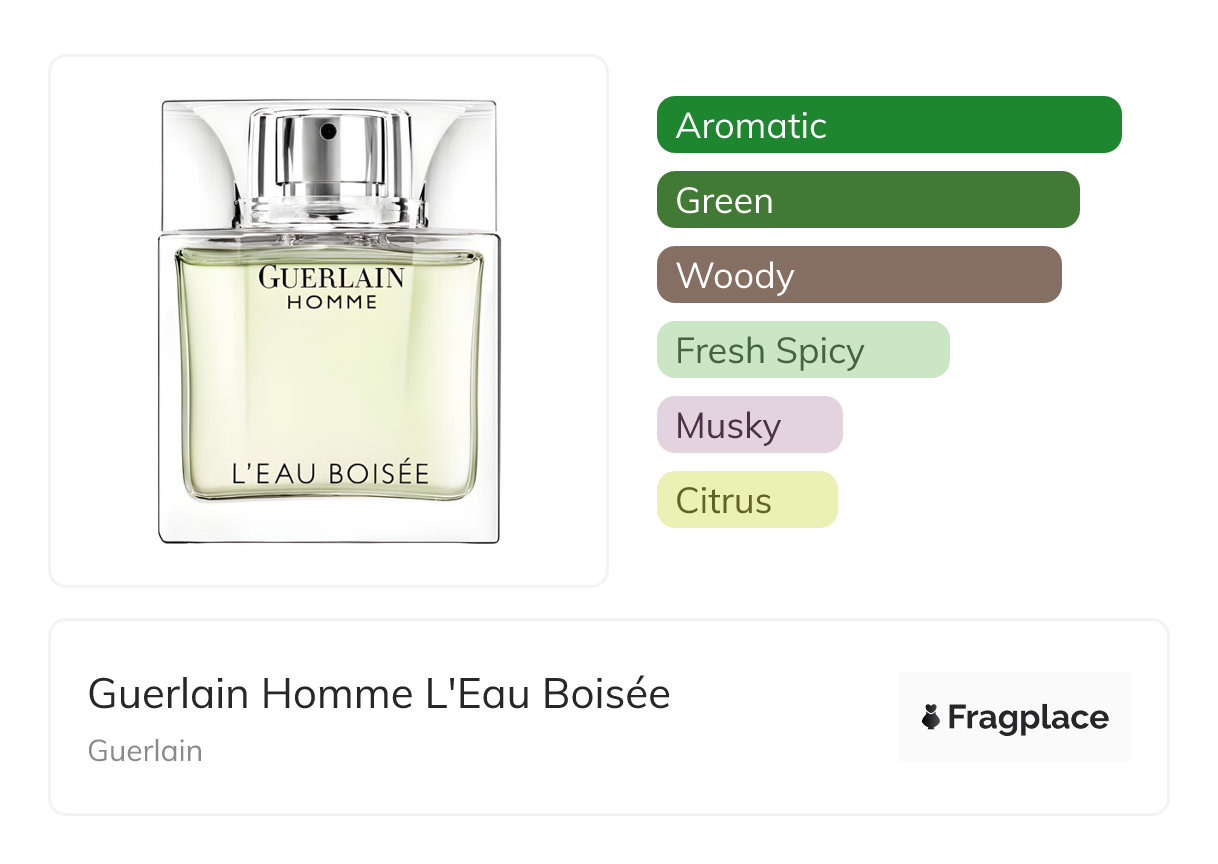This screenshot has height=864, width=1218.
Task: Click the gray Guerlain brand name link
Action: pyautogui.click(x=145, y=751)
